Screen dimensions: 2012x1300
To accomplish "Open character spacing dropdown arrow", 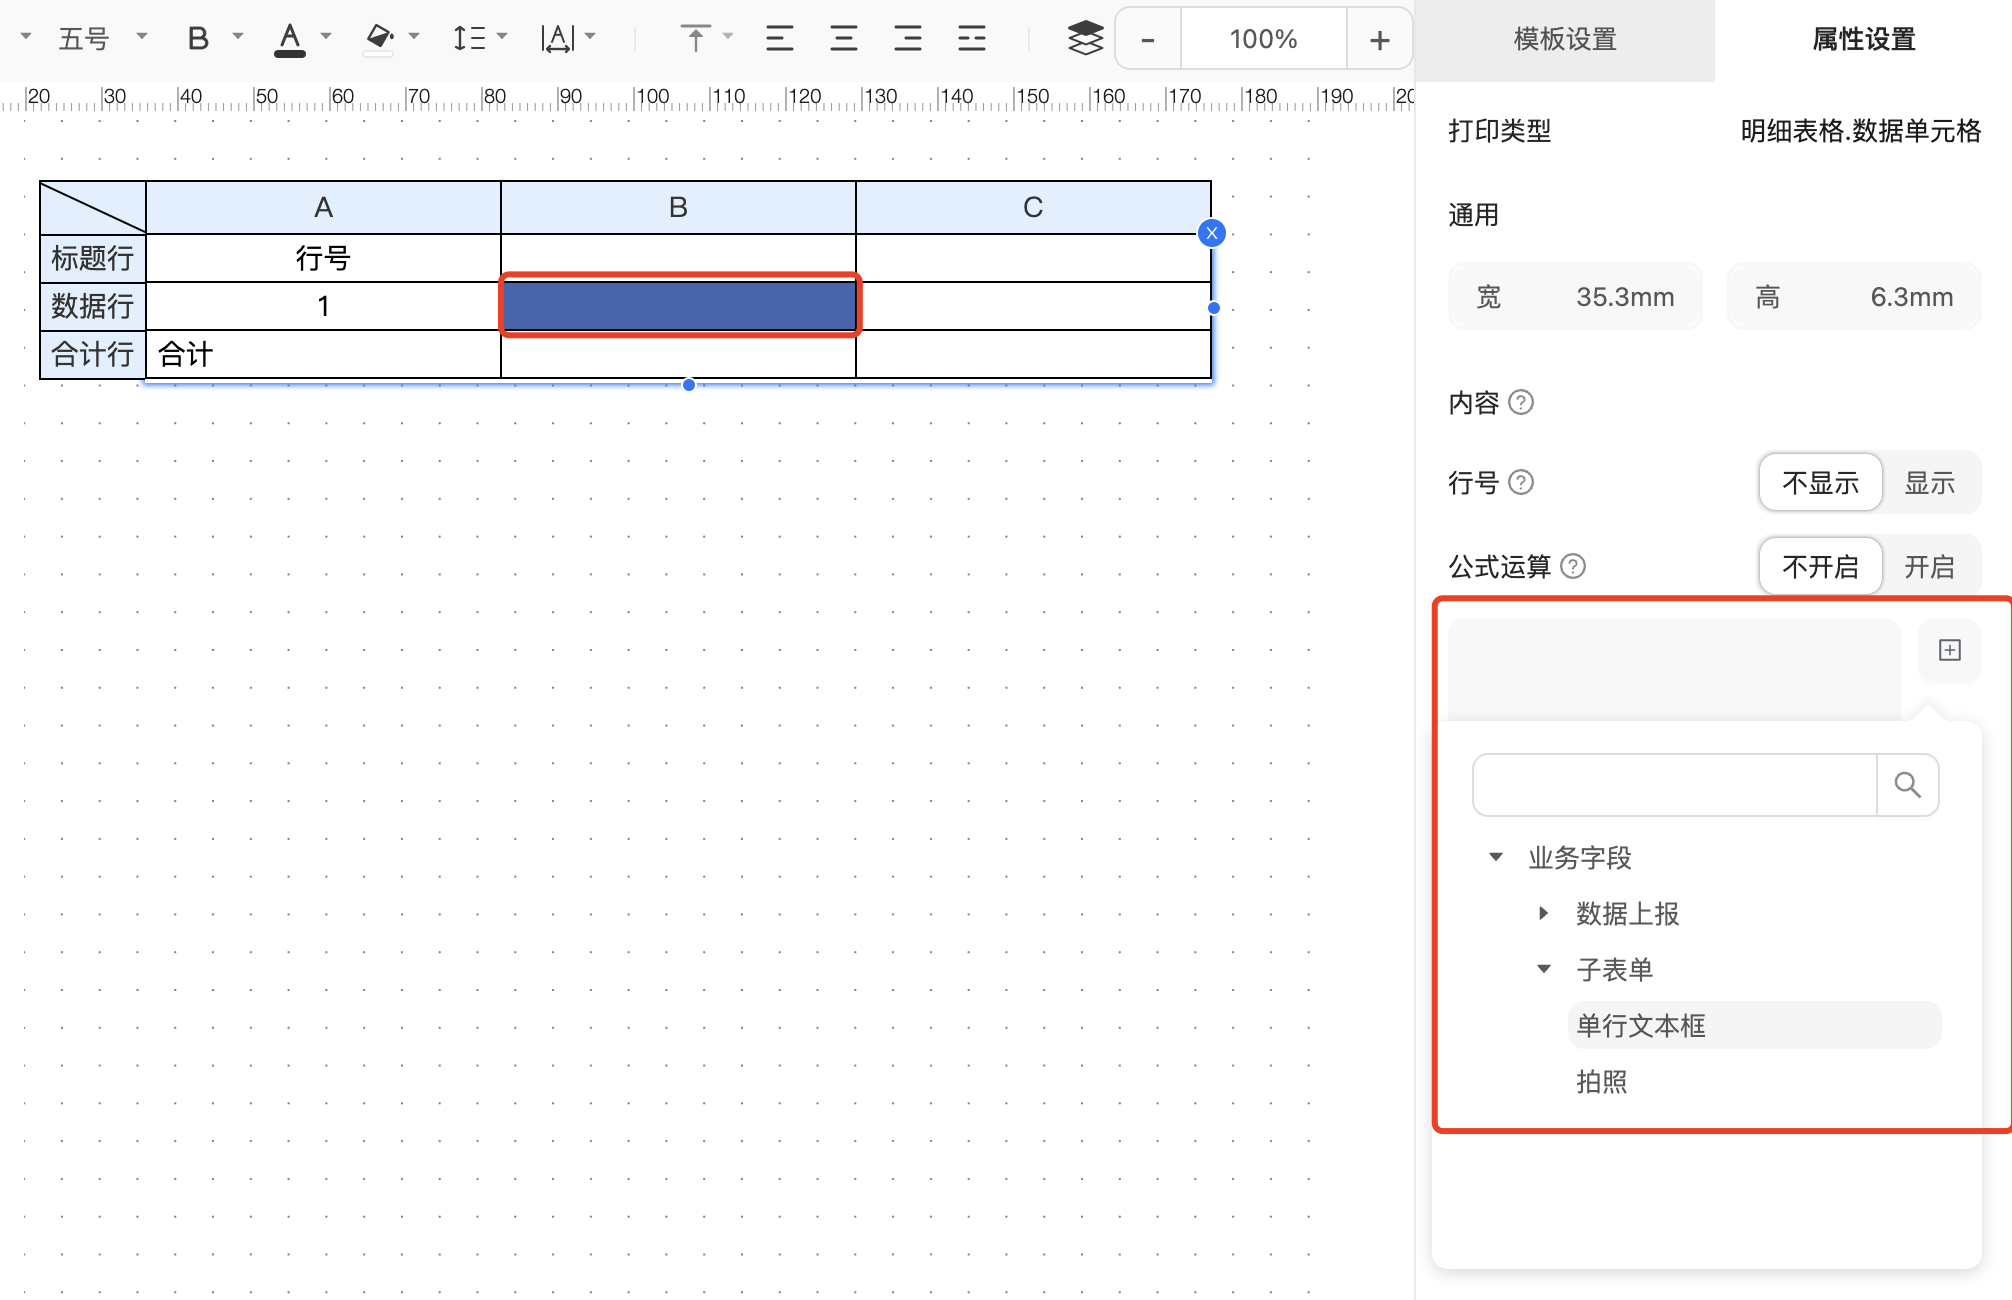I will tap(590, 36).
